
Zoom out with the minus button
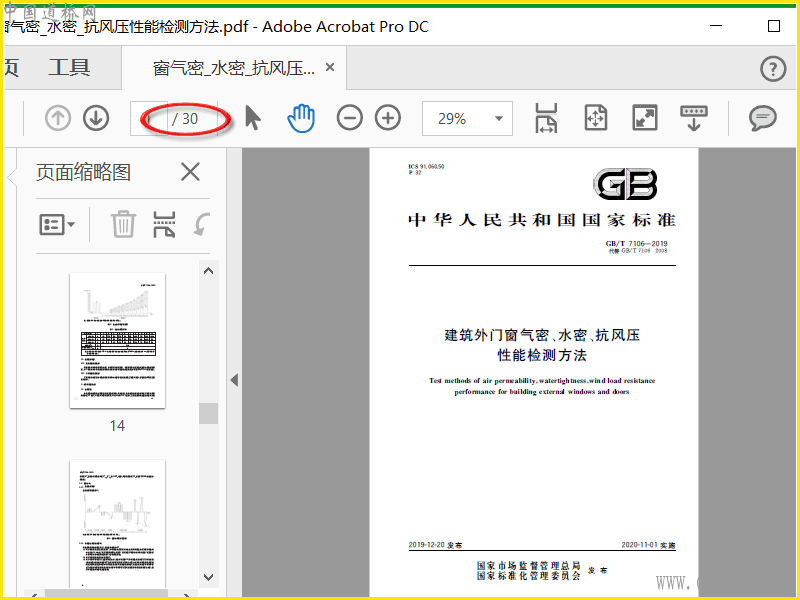click(x=349, y=118)
